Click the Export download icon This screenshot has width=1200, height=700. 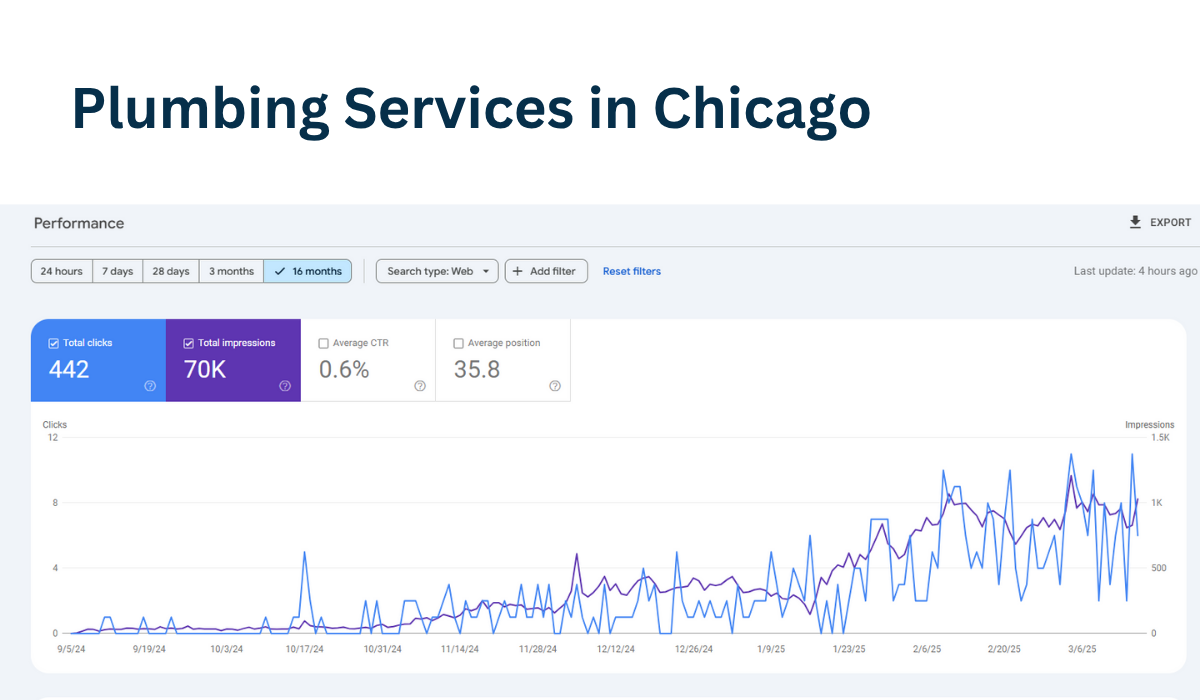pyautogui.click(x=1135, y=222)
